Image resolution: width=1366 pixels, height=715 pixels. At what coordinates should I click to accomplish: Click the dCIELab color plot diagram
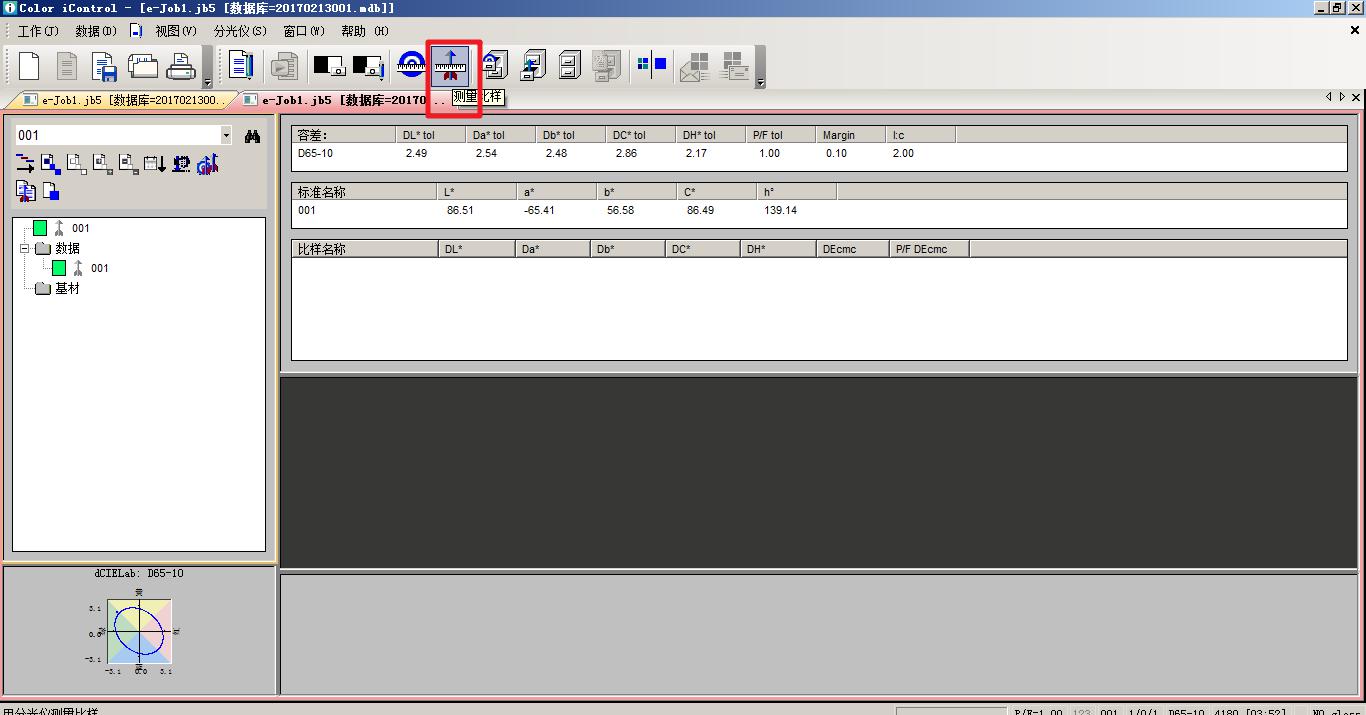pyautogui.click(x=139, y=632)
